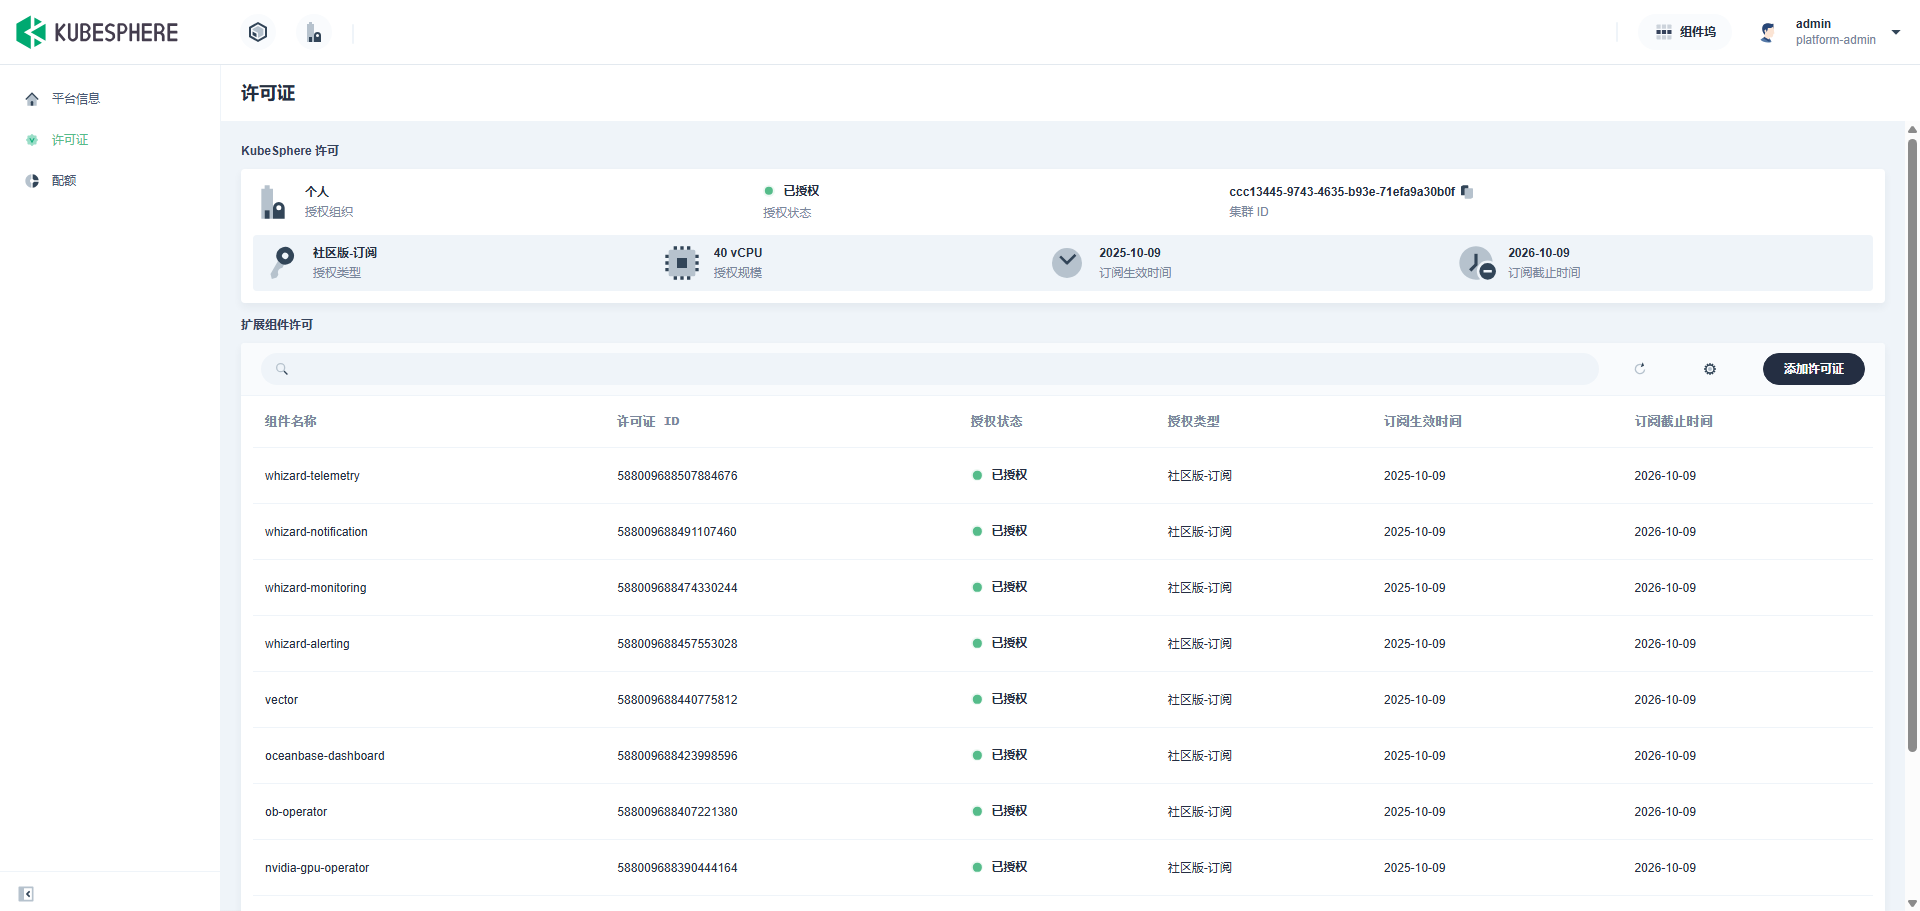
Task: Go to 平台信息 in the sidebar
Action: point(76,98)
